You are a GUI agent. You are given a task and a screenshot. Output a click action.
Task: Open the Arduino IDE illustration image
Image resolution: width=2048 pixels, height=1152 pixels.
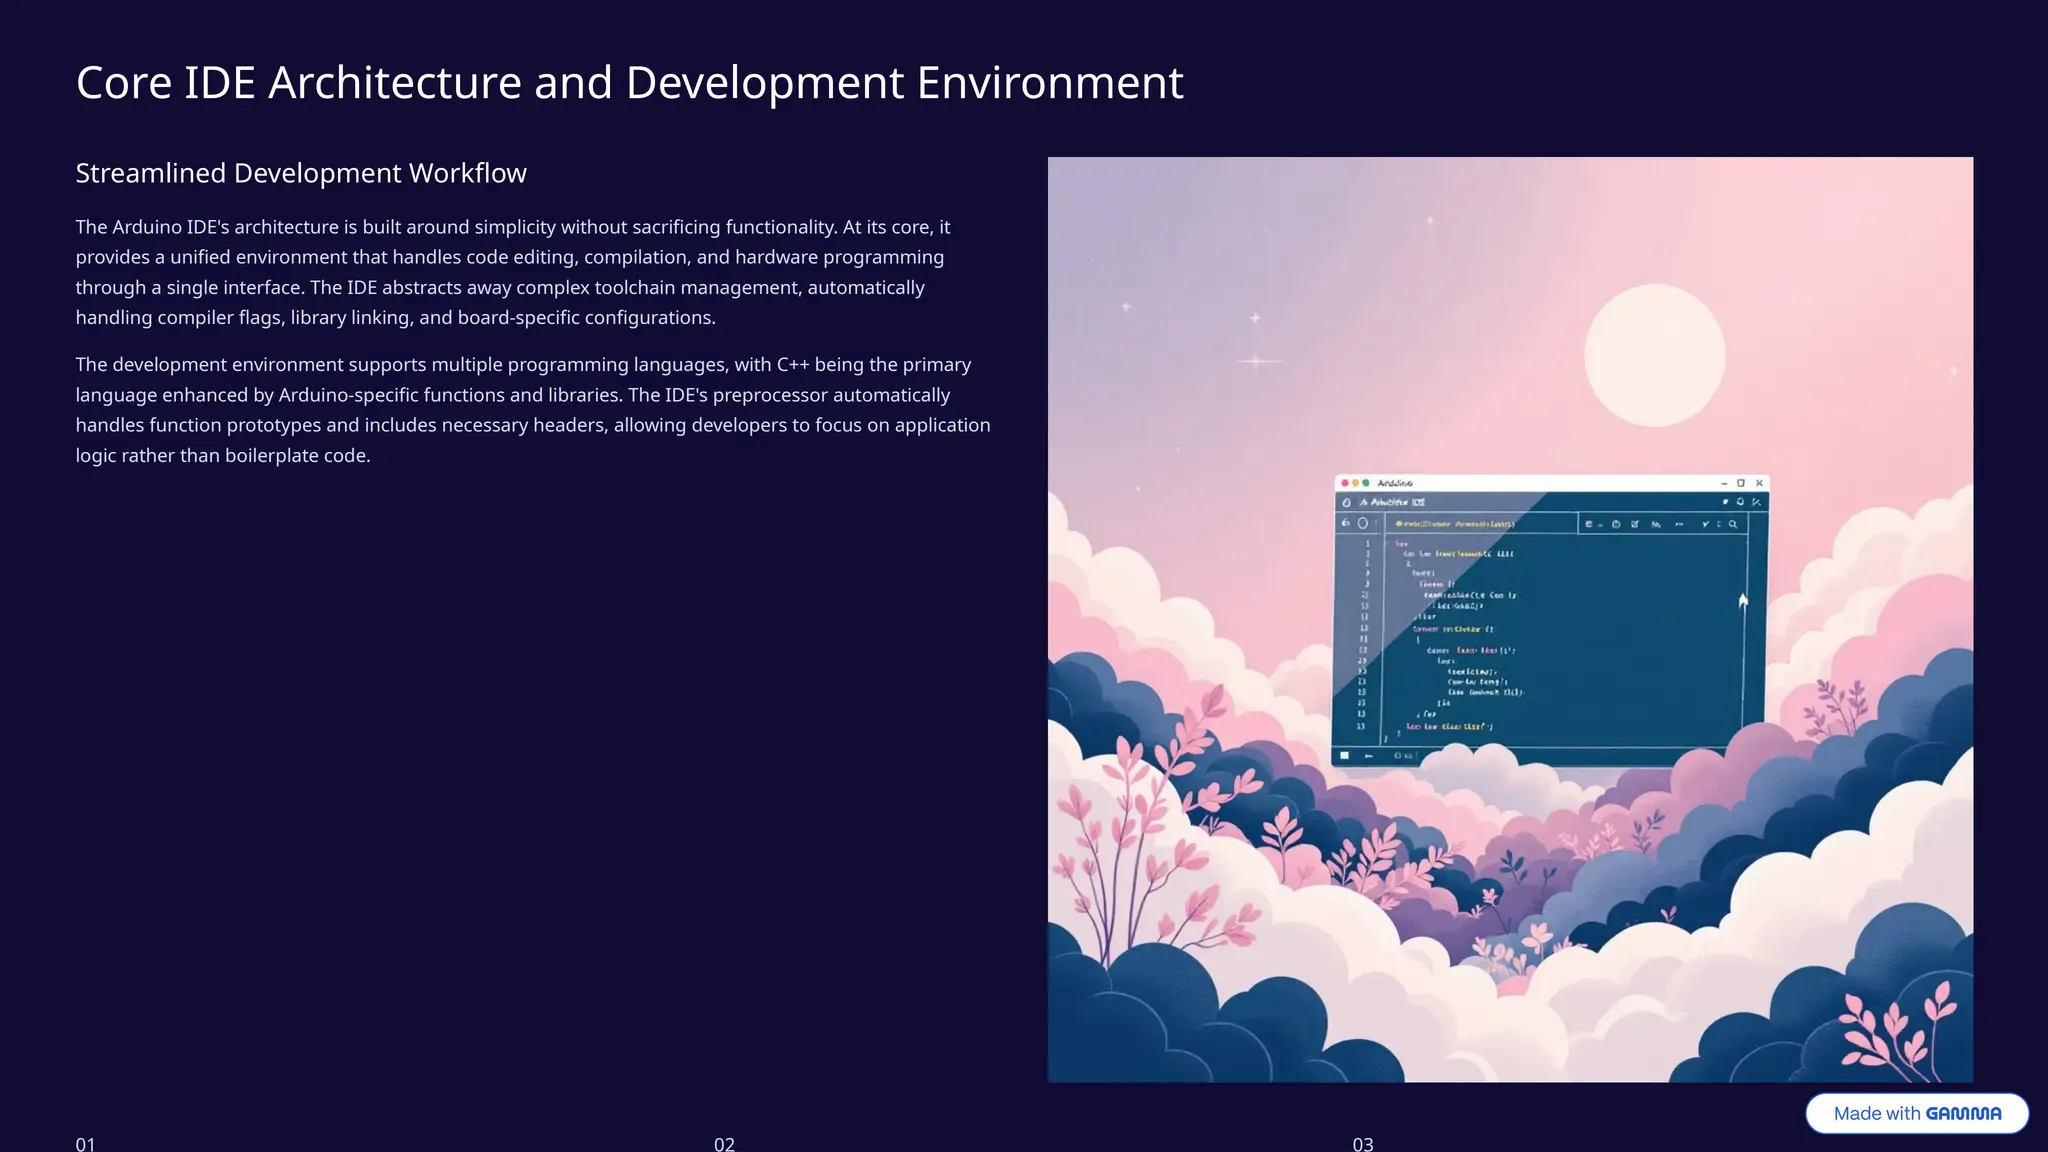coord(1510,619)
